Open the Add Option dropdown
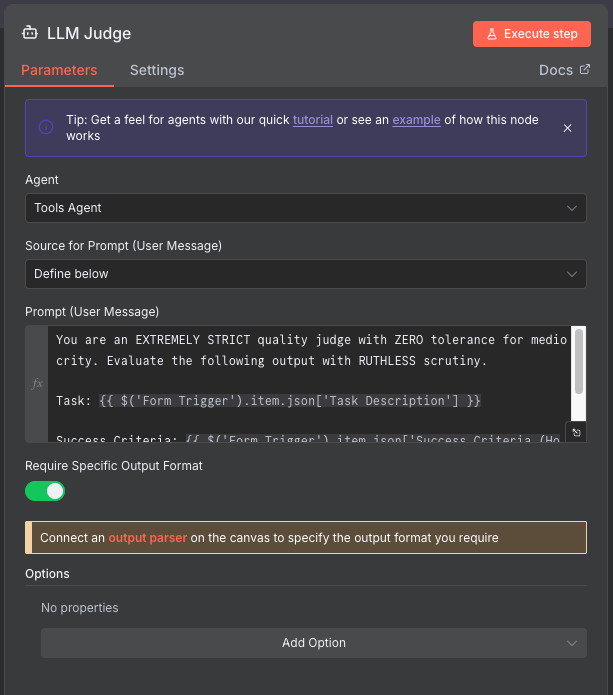The width and height of the screenshot is (613, 695). (314, 643)
